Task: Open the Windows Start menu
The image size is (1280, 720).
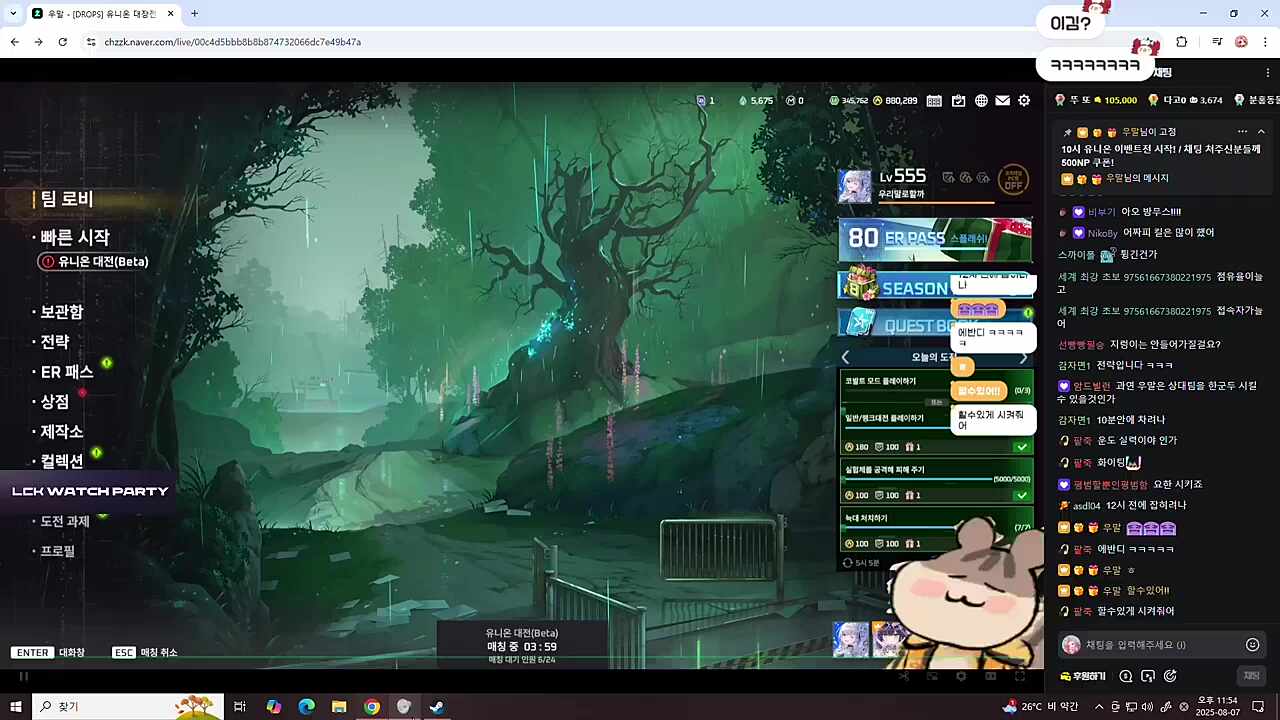Action: coord(16,707)
